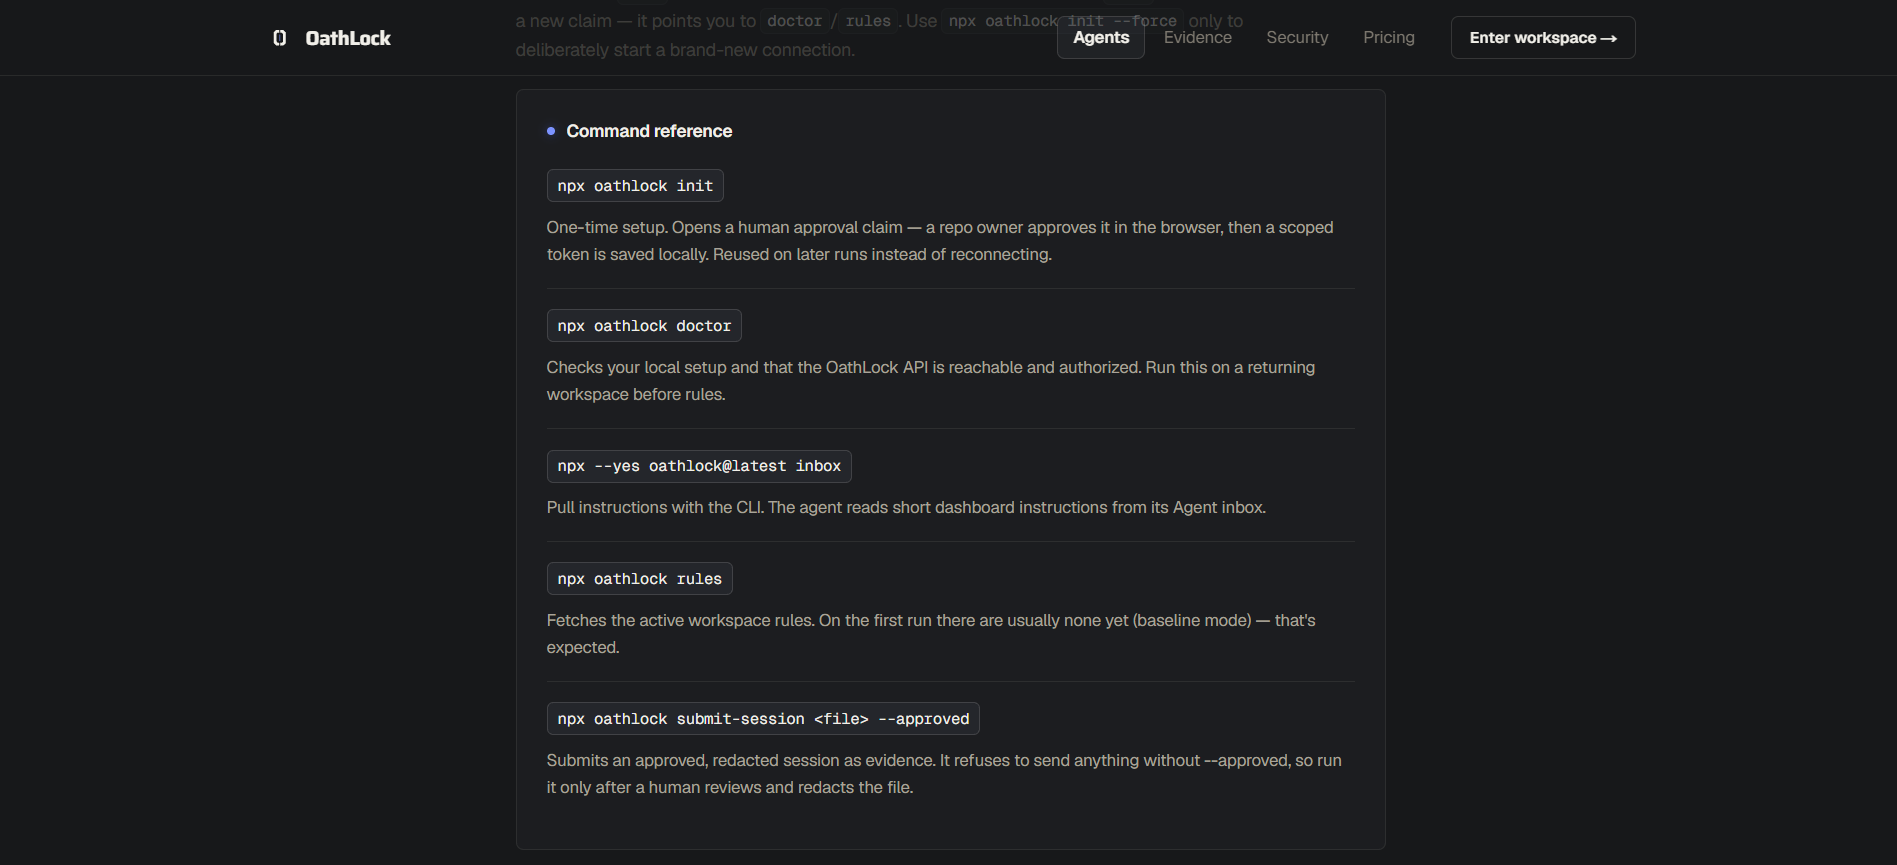This screenshot has width=1897, height=865.
Task: Click the submit-session description paragraph
Action: point(944,774)
